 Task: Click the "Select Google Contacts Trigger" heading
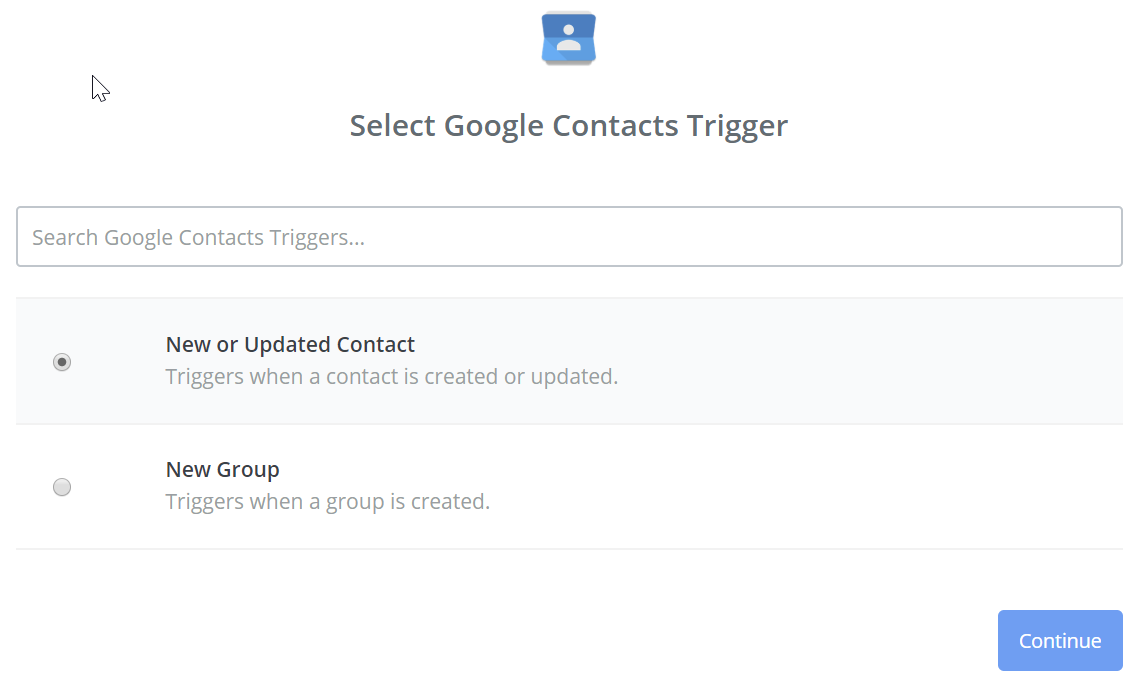click(x=568, y=126)
